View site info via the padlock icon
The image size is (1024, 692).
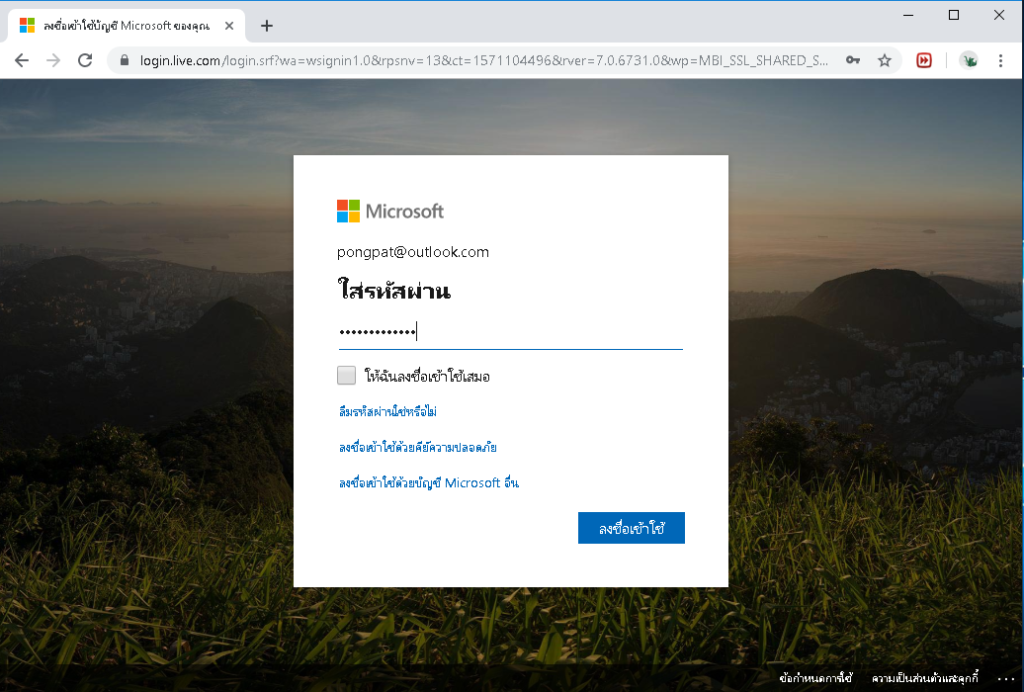124,61
